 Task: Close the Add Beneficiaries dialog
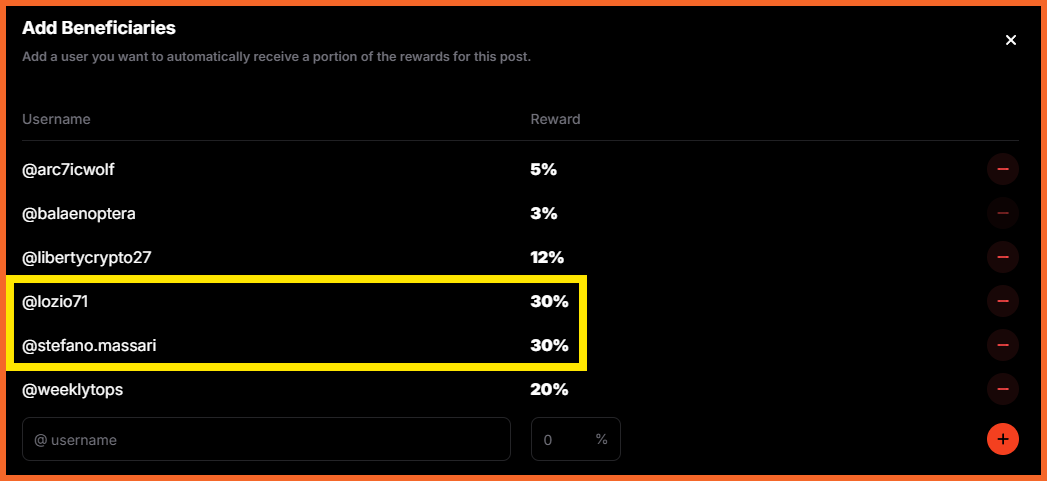(x=1011, y=40)
